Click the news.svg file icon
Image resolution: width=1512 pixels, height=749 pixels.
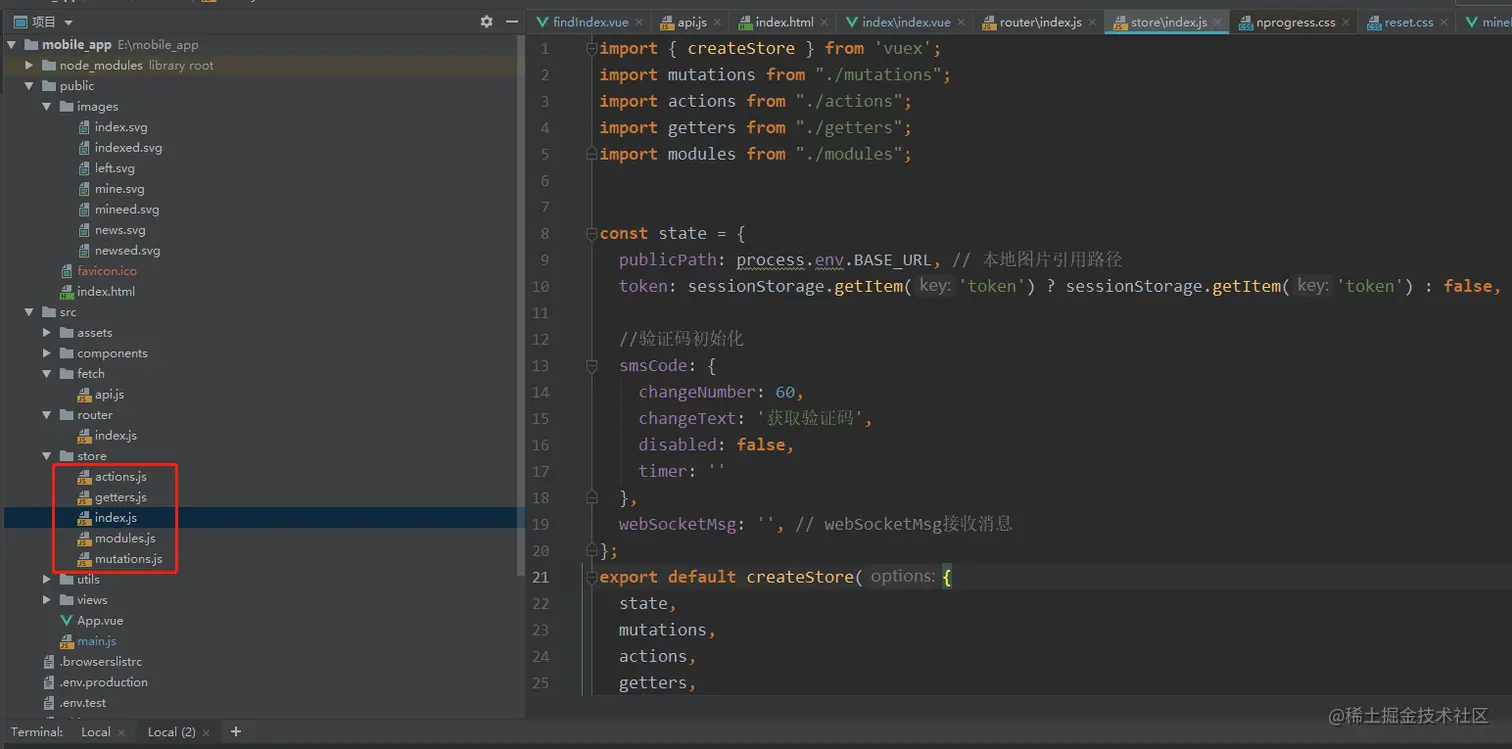84,230
